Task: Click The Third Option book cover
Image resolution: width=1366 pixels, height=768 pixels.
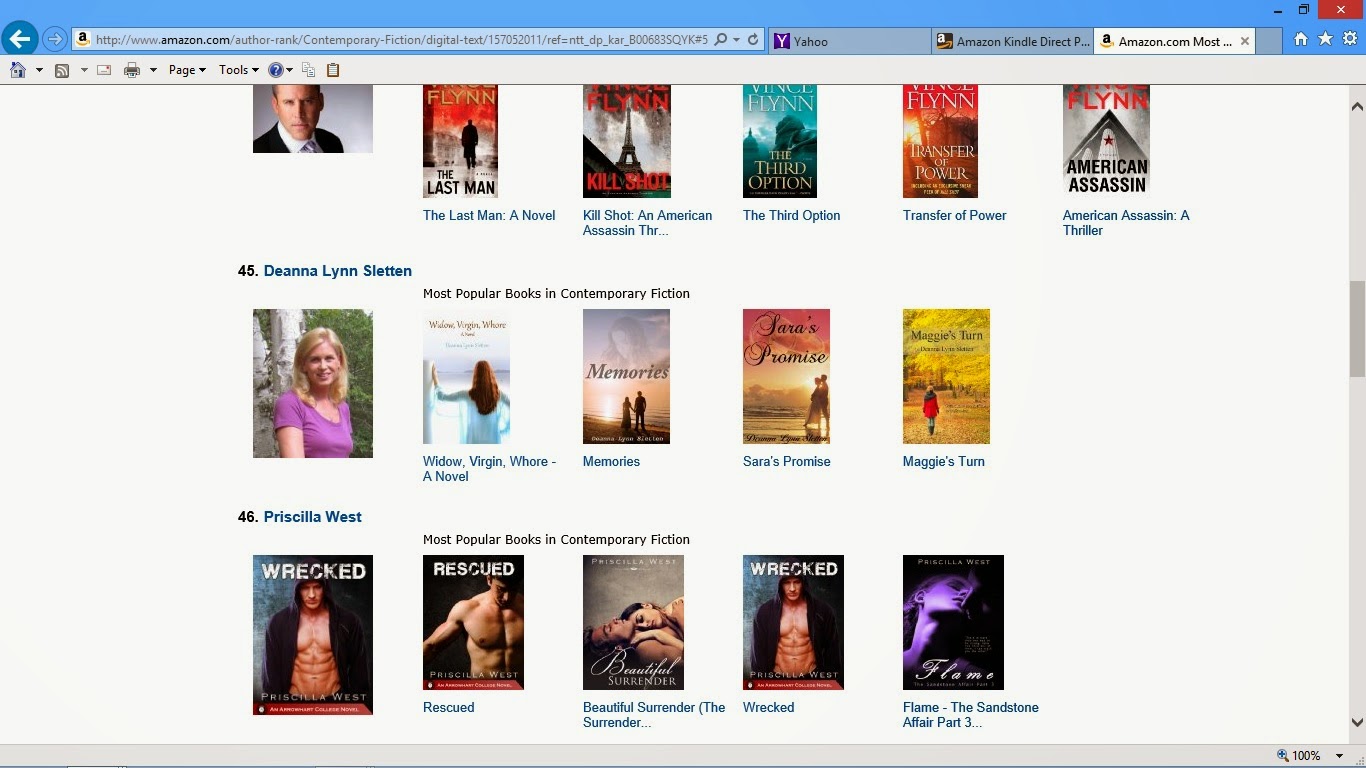Action: (x=780, y=141)
